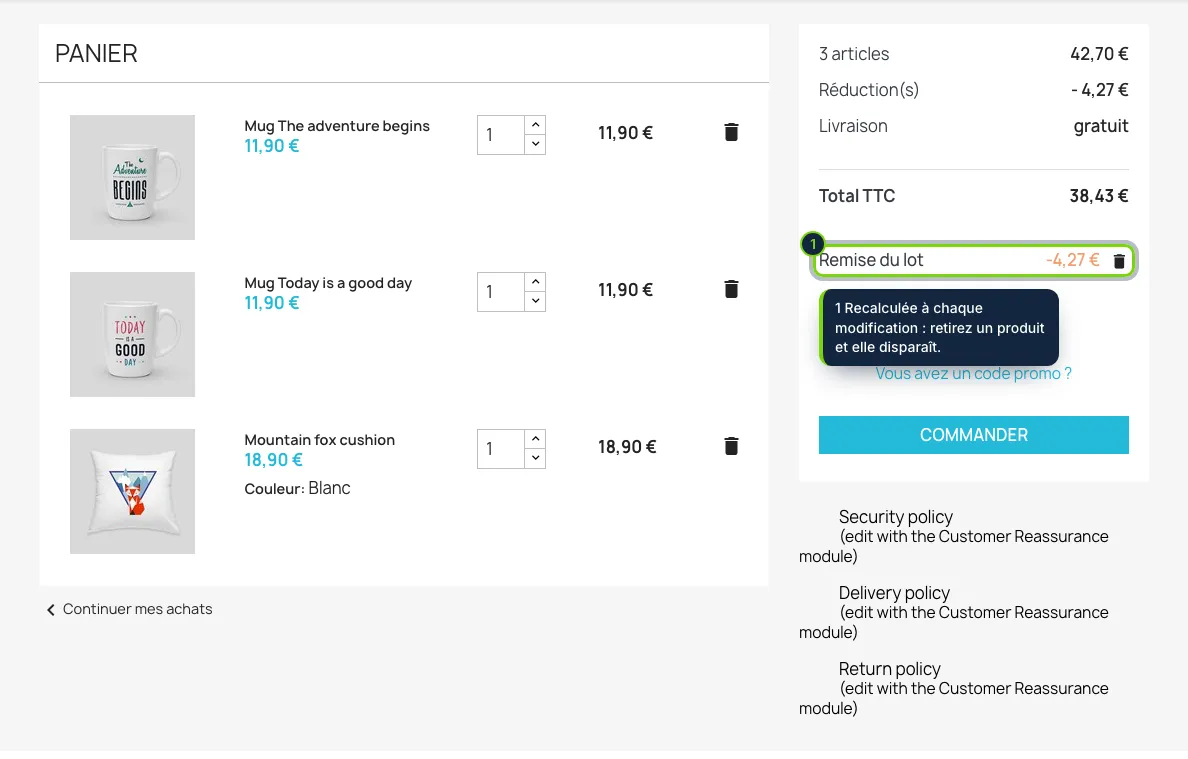Decrease quantity of Mug Today is a good day
The width and height of the screenshot is (1188, 759).
point(535,301)
